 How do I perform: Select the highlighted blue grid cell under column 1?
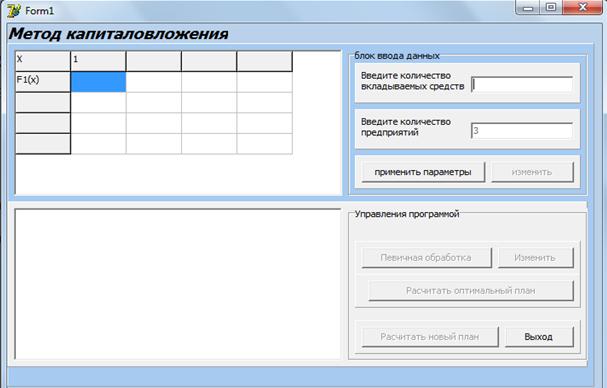tap(98, 82)
